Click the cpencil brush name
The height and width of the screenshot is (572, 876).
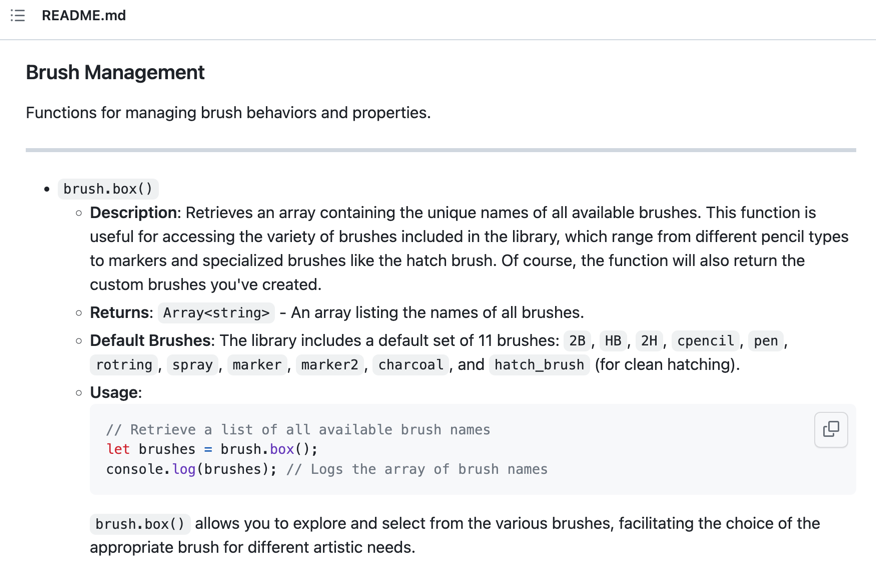pos(706,341)
